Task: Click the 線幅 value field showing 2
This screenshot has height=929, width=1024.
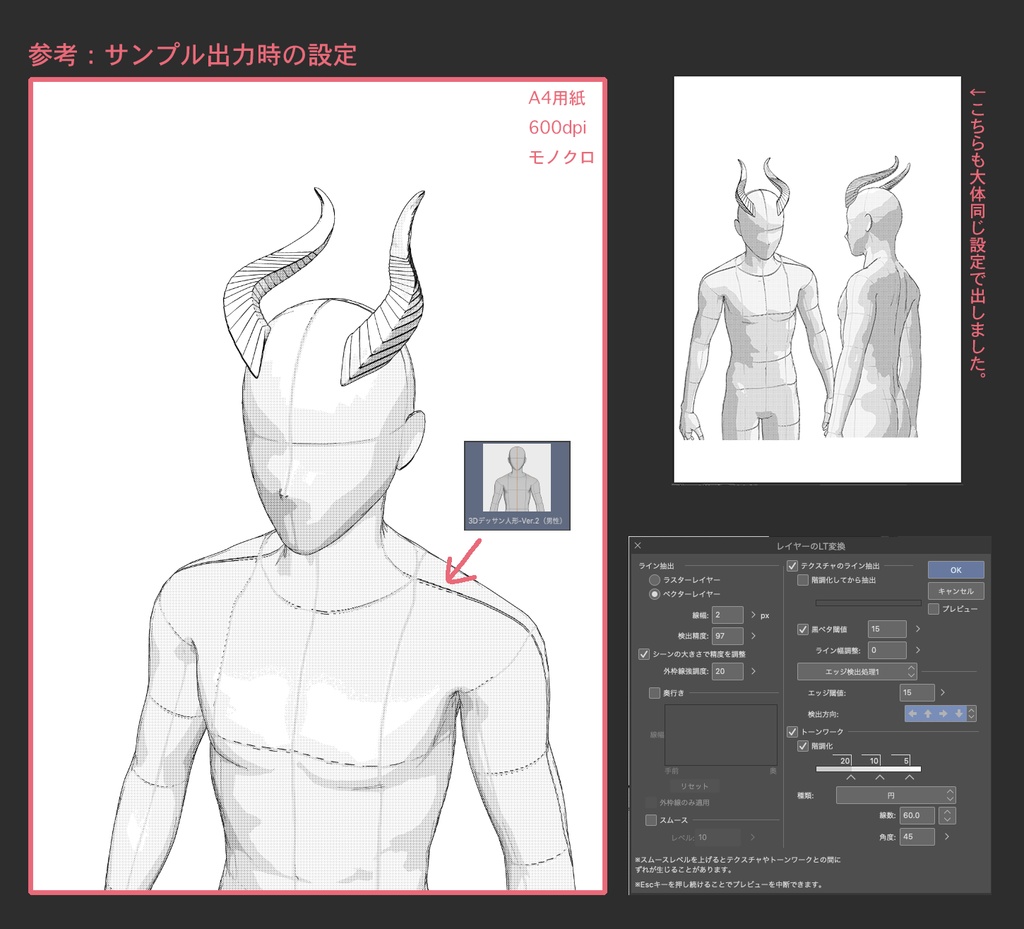Action: pos(727,615)
